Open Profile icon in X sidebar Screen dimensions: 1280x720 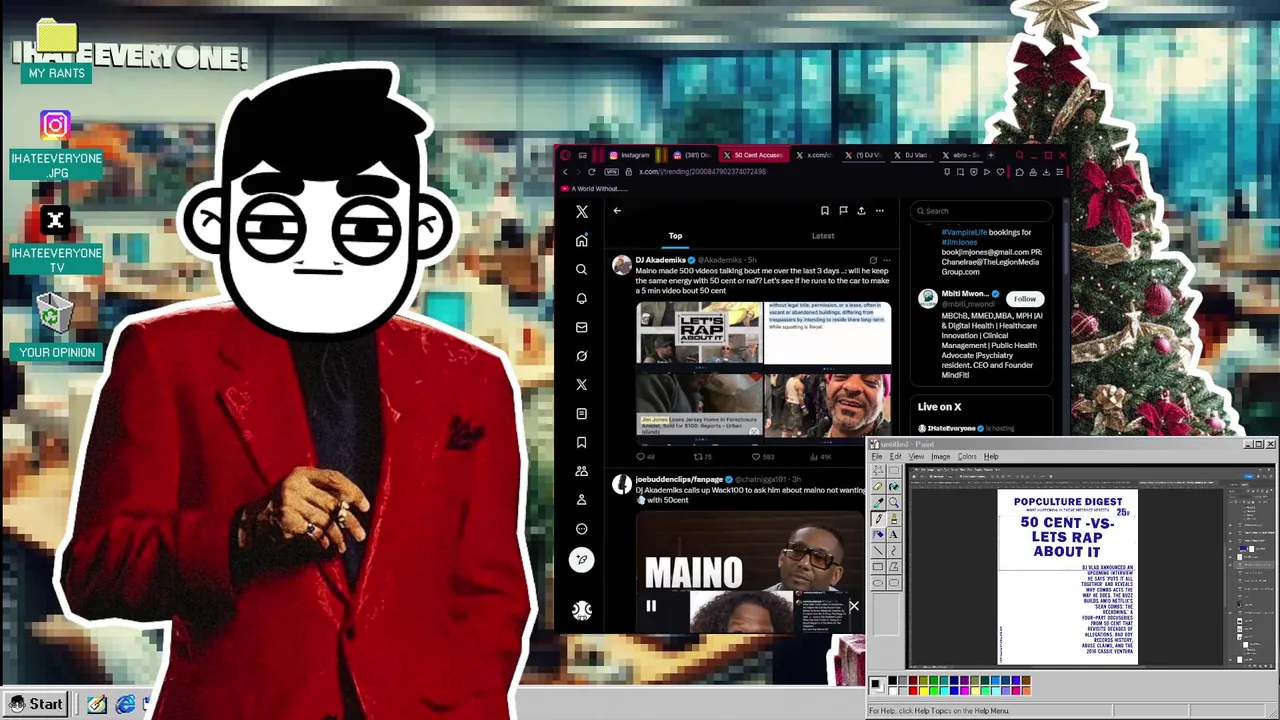tap(581, 500)
